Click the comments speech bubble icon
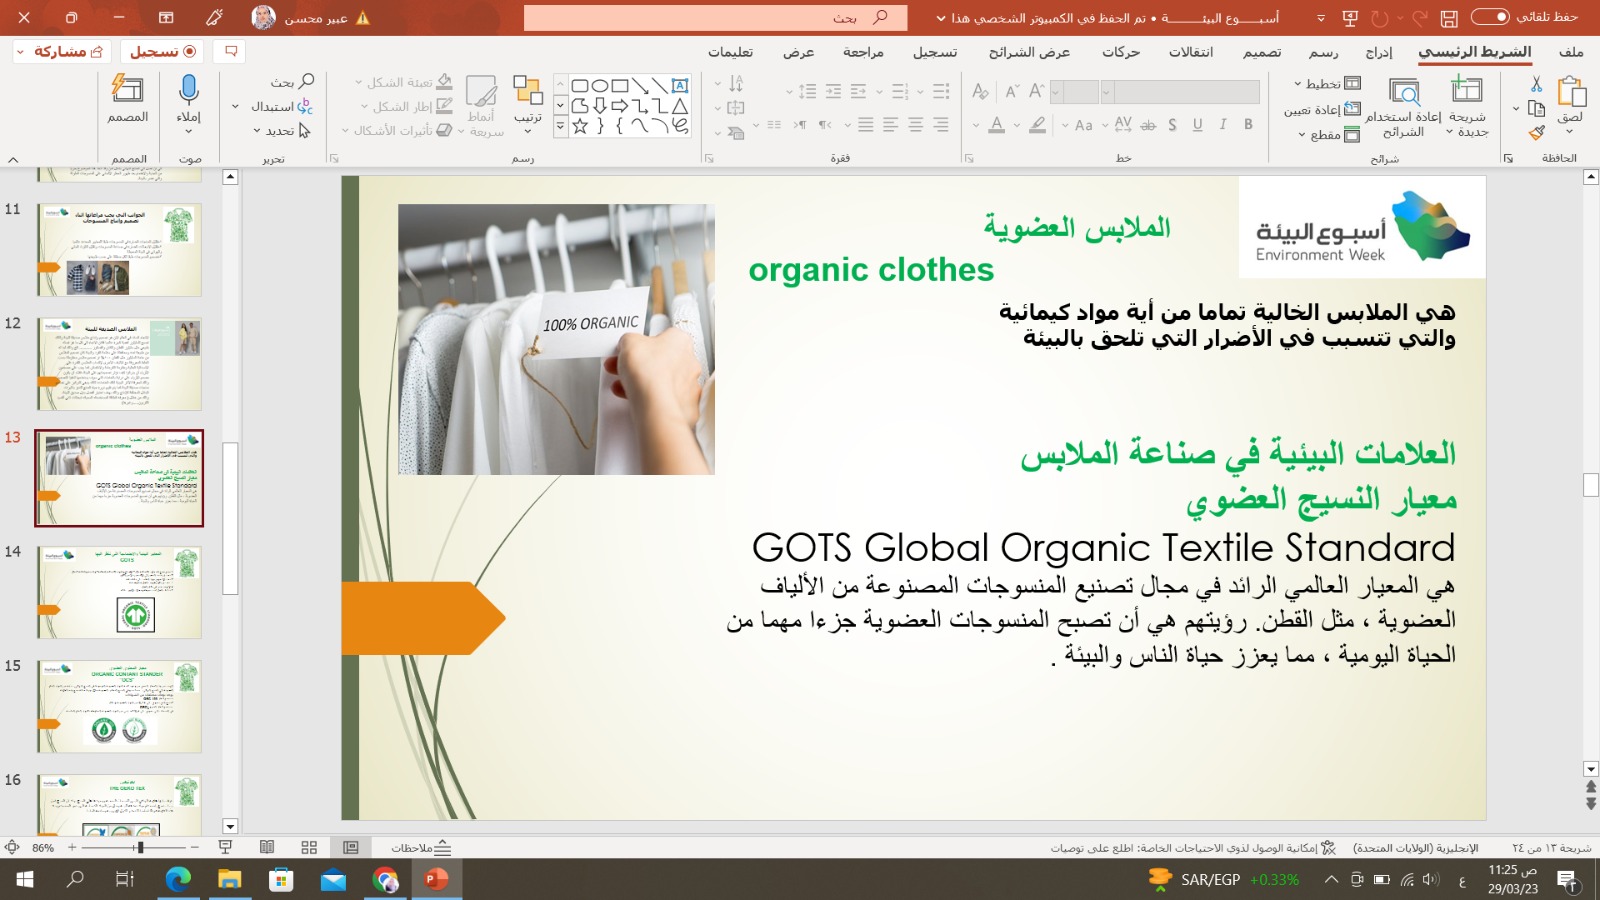Image resolution: width=1600 pixels, height=900 pixels. (x=231, y=51)
